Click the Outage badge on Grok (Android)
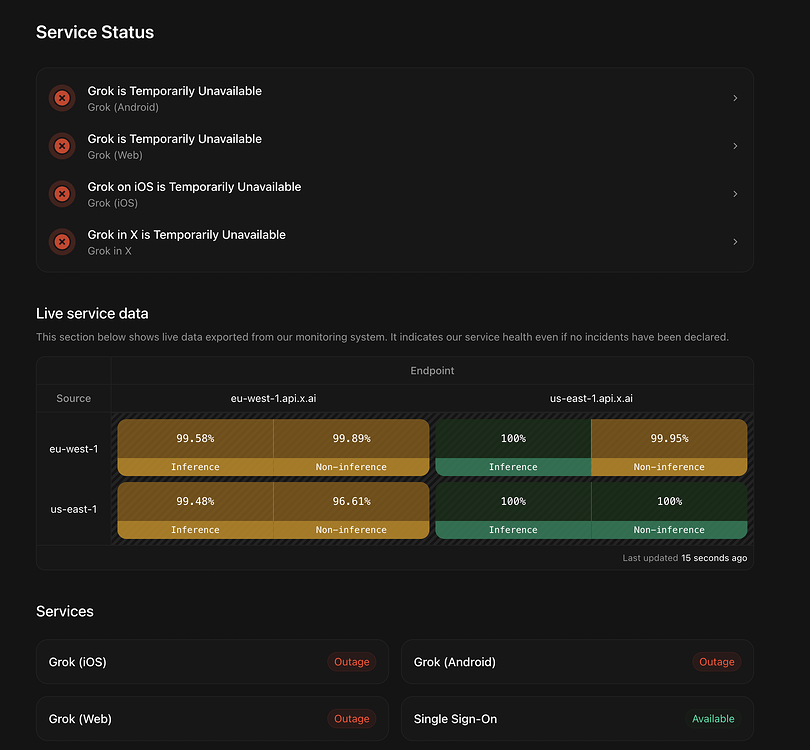Image resolution: width=810 pixels, height=750 pixels. coord(716,662)
